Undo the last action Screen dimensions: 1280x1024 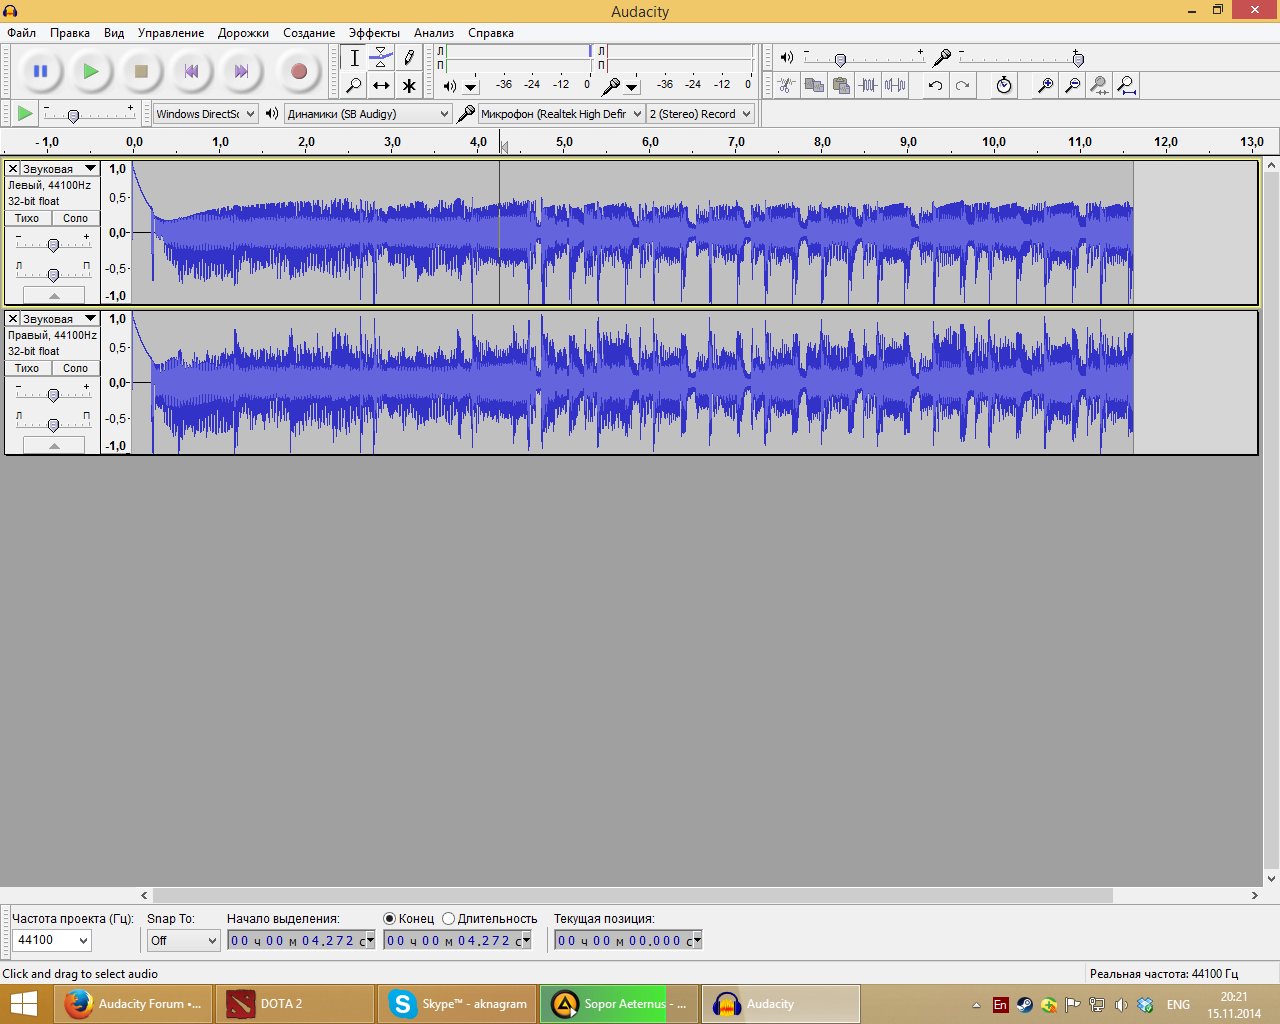tap(935, 85)
